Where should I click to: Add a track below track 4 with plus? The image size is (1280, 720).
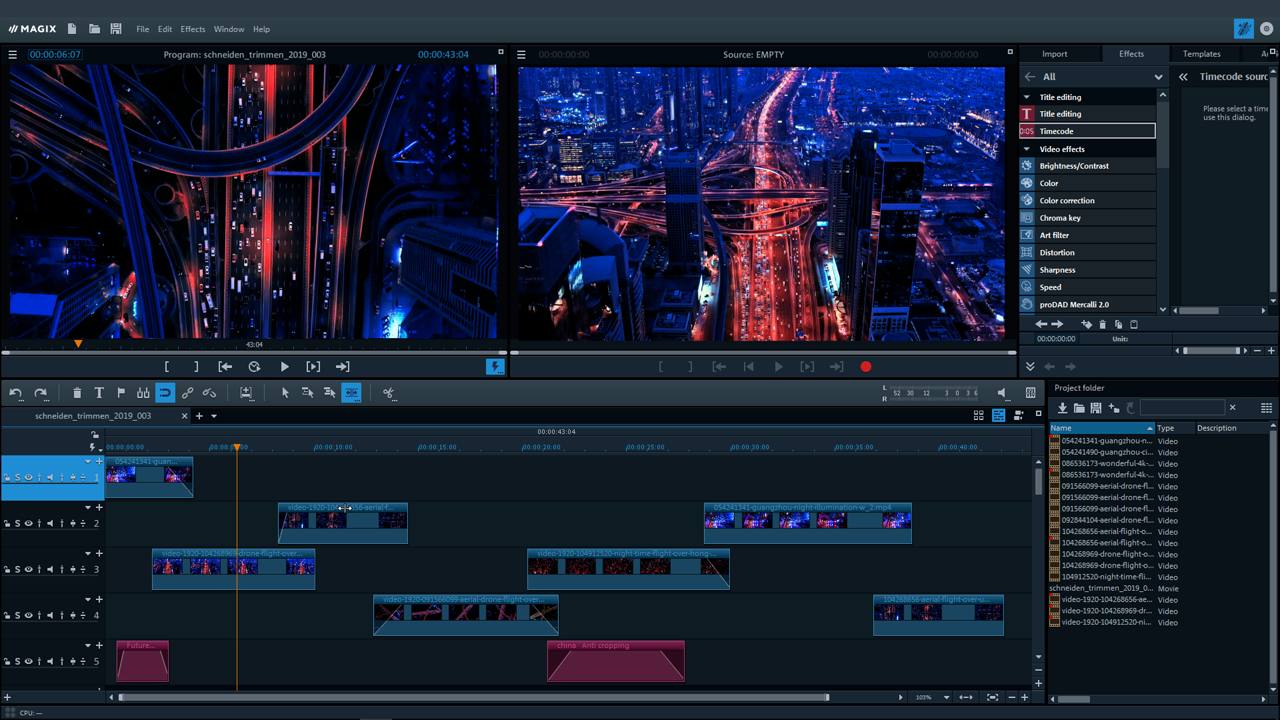click(99, 600)
